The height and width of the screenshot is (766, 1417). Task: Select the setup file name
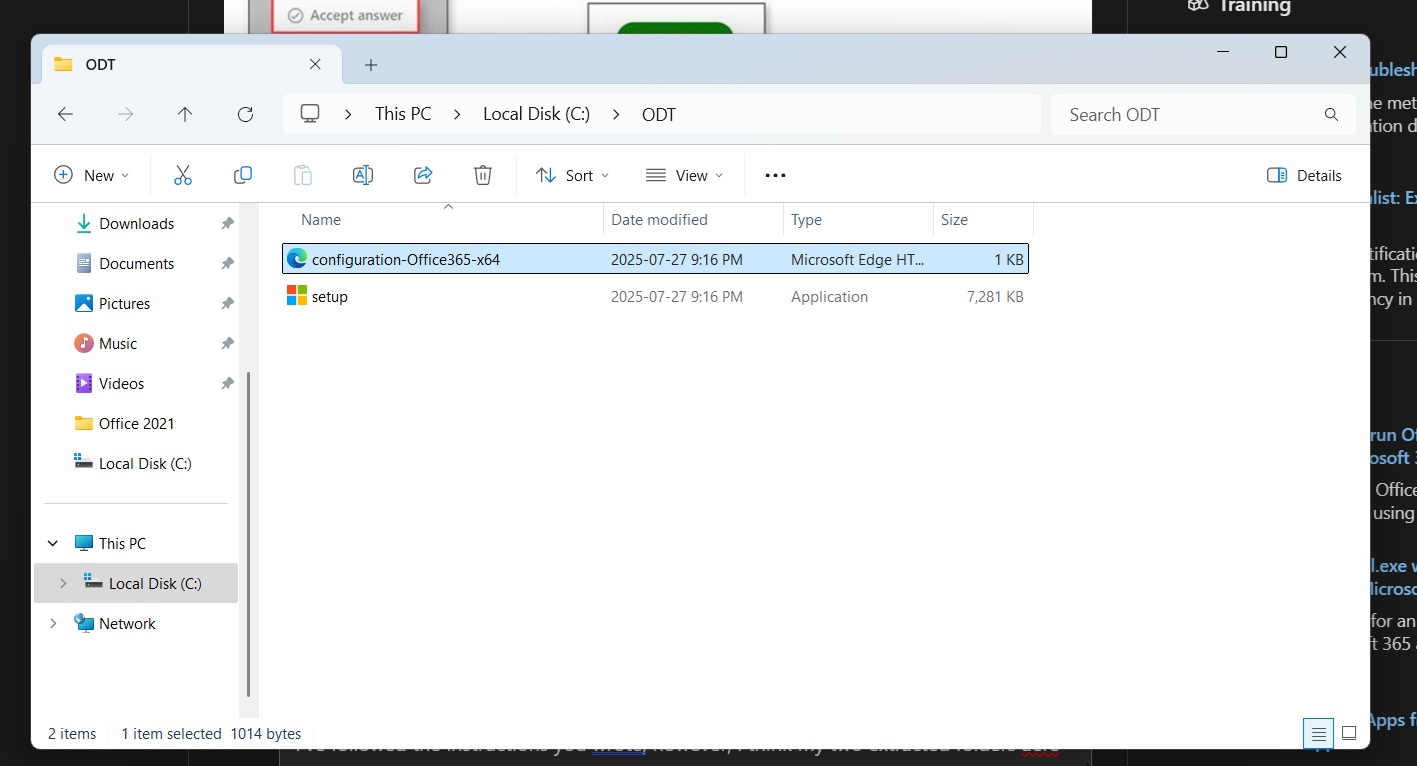click(x=330, y=297)
